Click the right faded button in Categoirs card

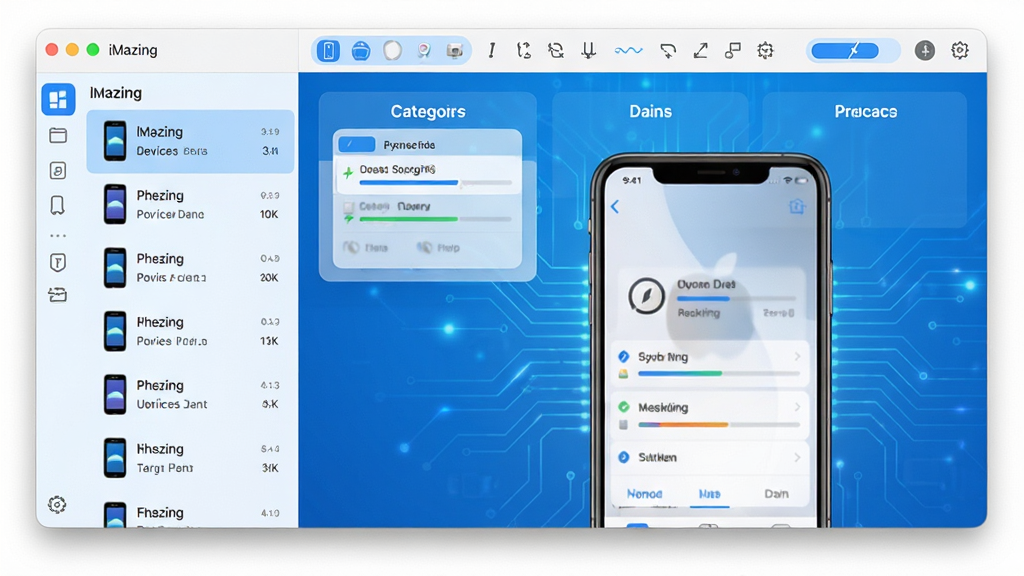(x=438, y=248)
